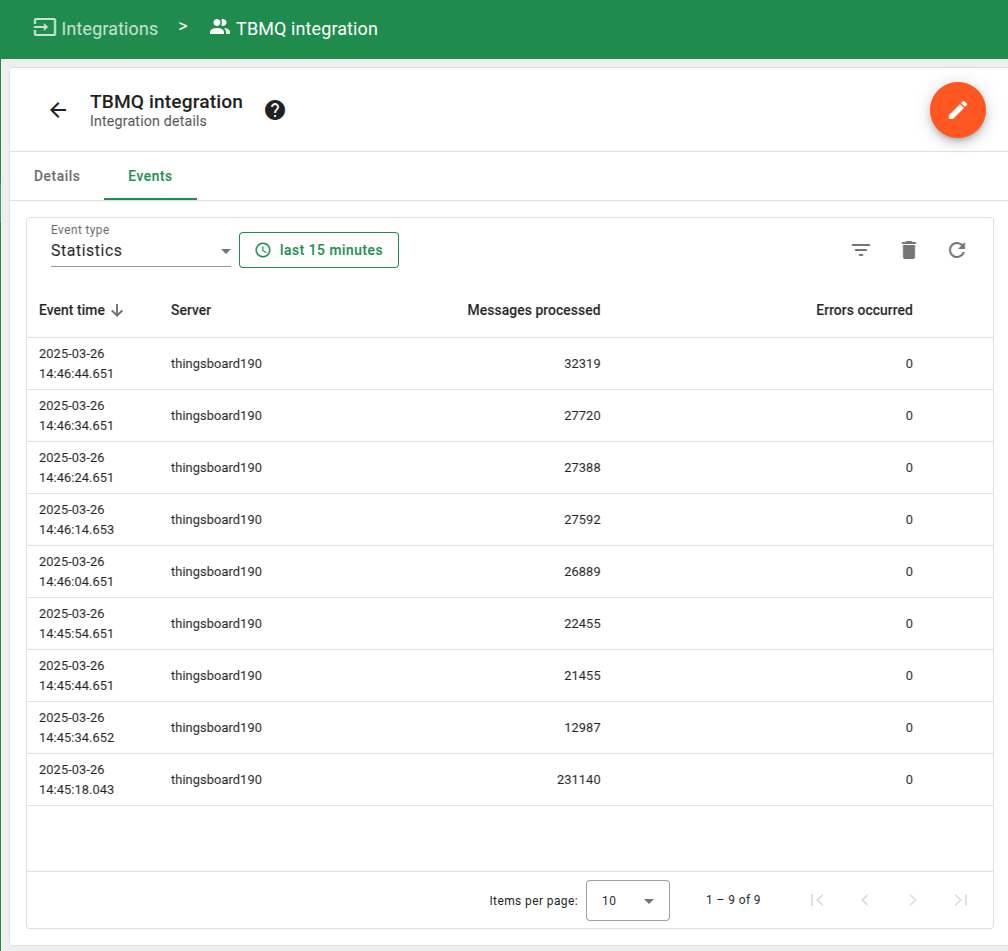Click the TBMQ integration page title
The width and height of the screenshot is (1008, 951).
[x=166, y=102]
